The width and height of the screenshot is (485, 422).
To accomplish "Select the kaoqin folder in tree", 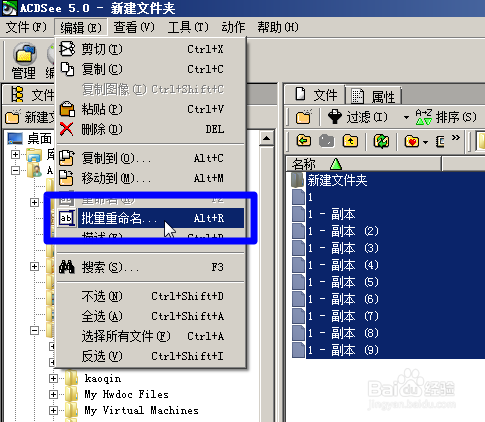I will 103,378.
